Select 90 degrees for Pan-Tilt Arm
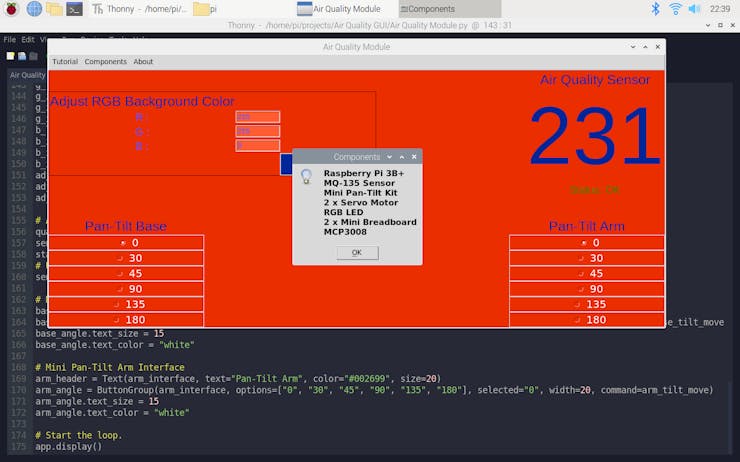 click(x=587, y=289)
